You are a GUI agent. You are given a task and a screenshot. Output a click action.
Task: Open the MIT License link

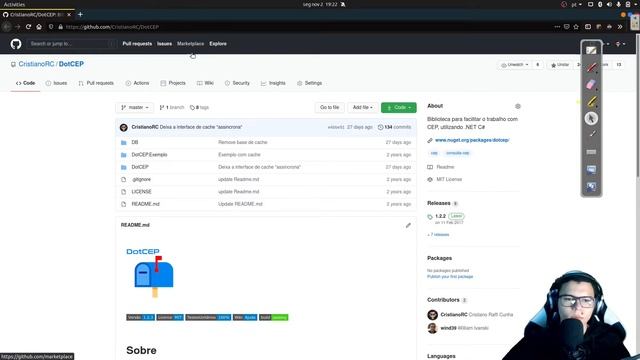[449, 180]
